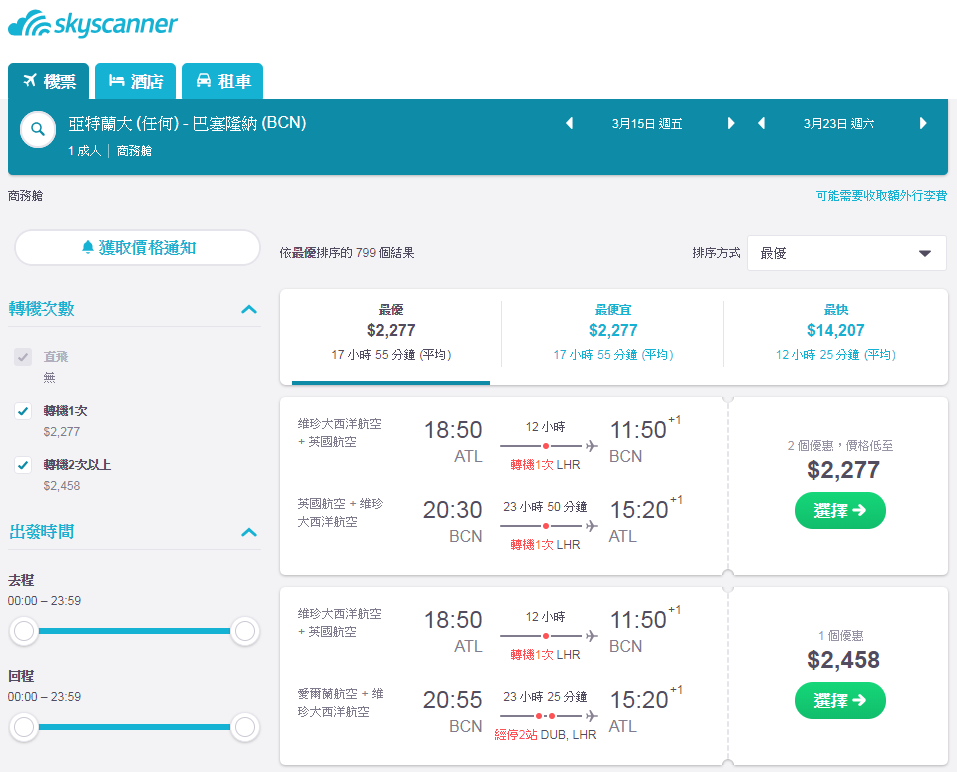Go to next departure date after 3月15日
The image size is (957, 772).
click(731, 123)
